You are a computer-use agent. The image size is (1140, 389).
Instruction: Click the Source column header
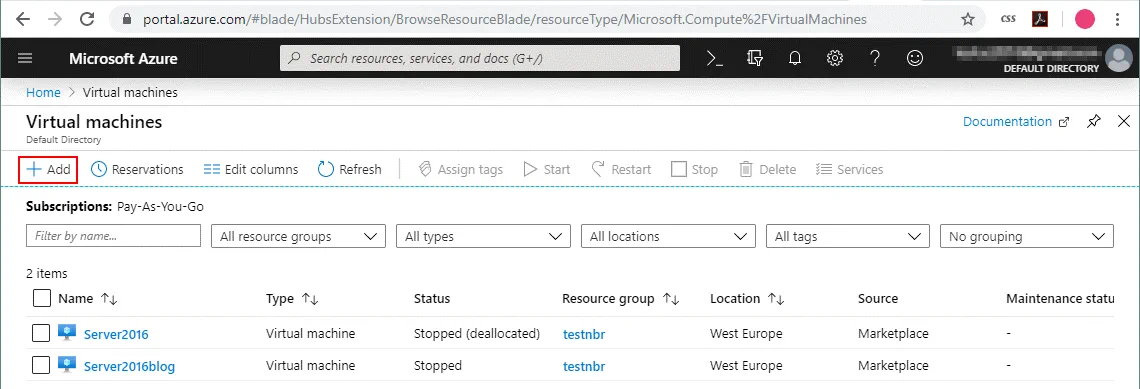(878, 299)
